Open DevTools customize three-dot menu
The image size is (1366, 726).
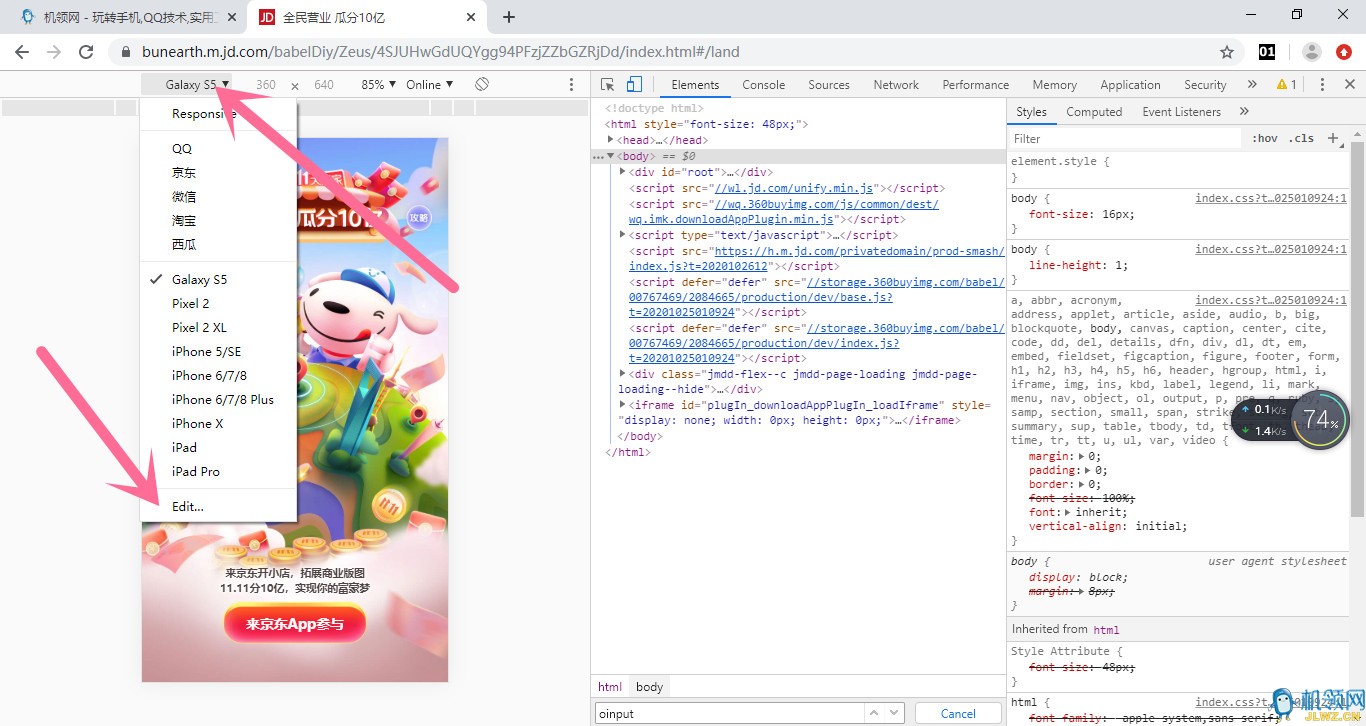[1322, 85]
